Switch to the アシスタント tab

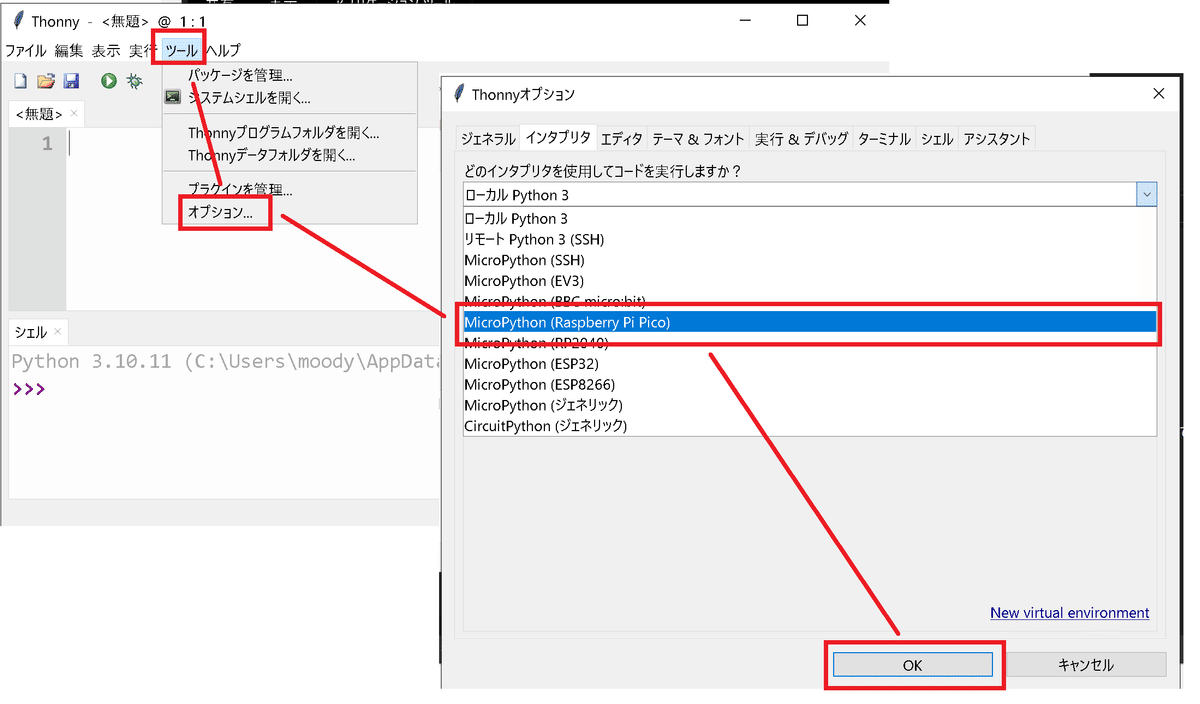click(x=996, y=139)
